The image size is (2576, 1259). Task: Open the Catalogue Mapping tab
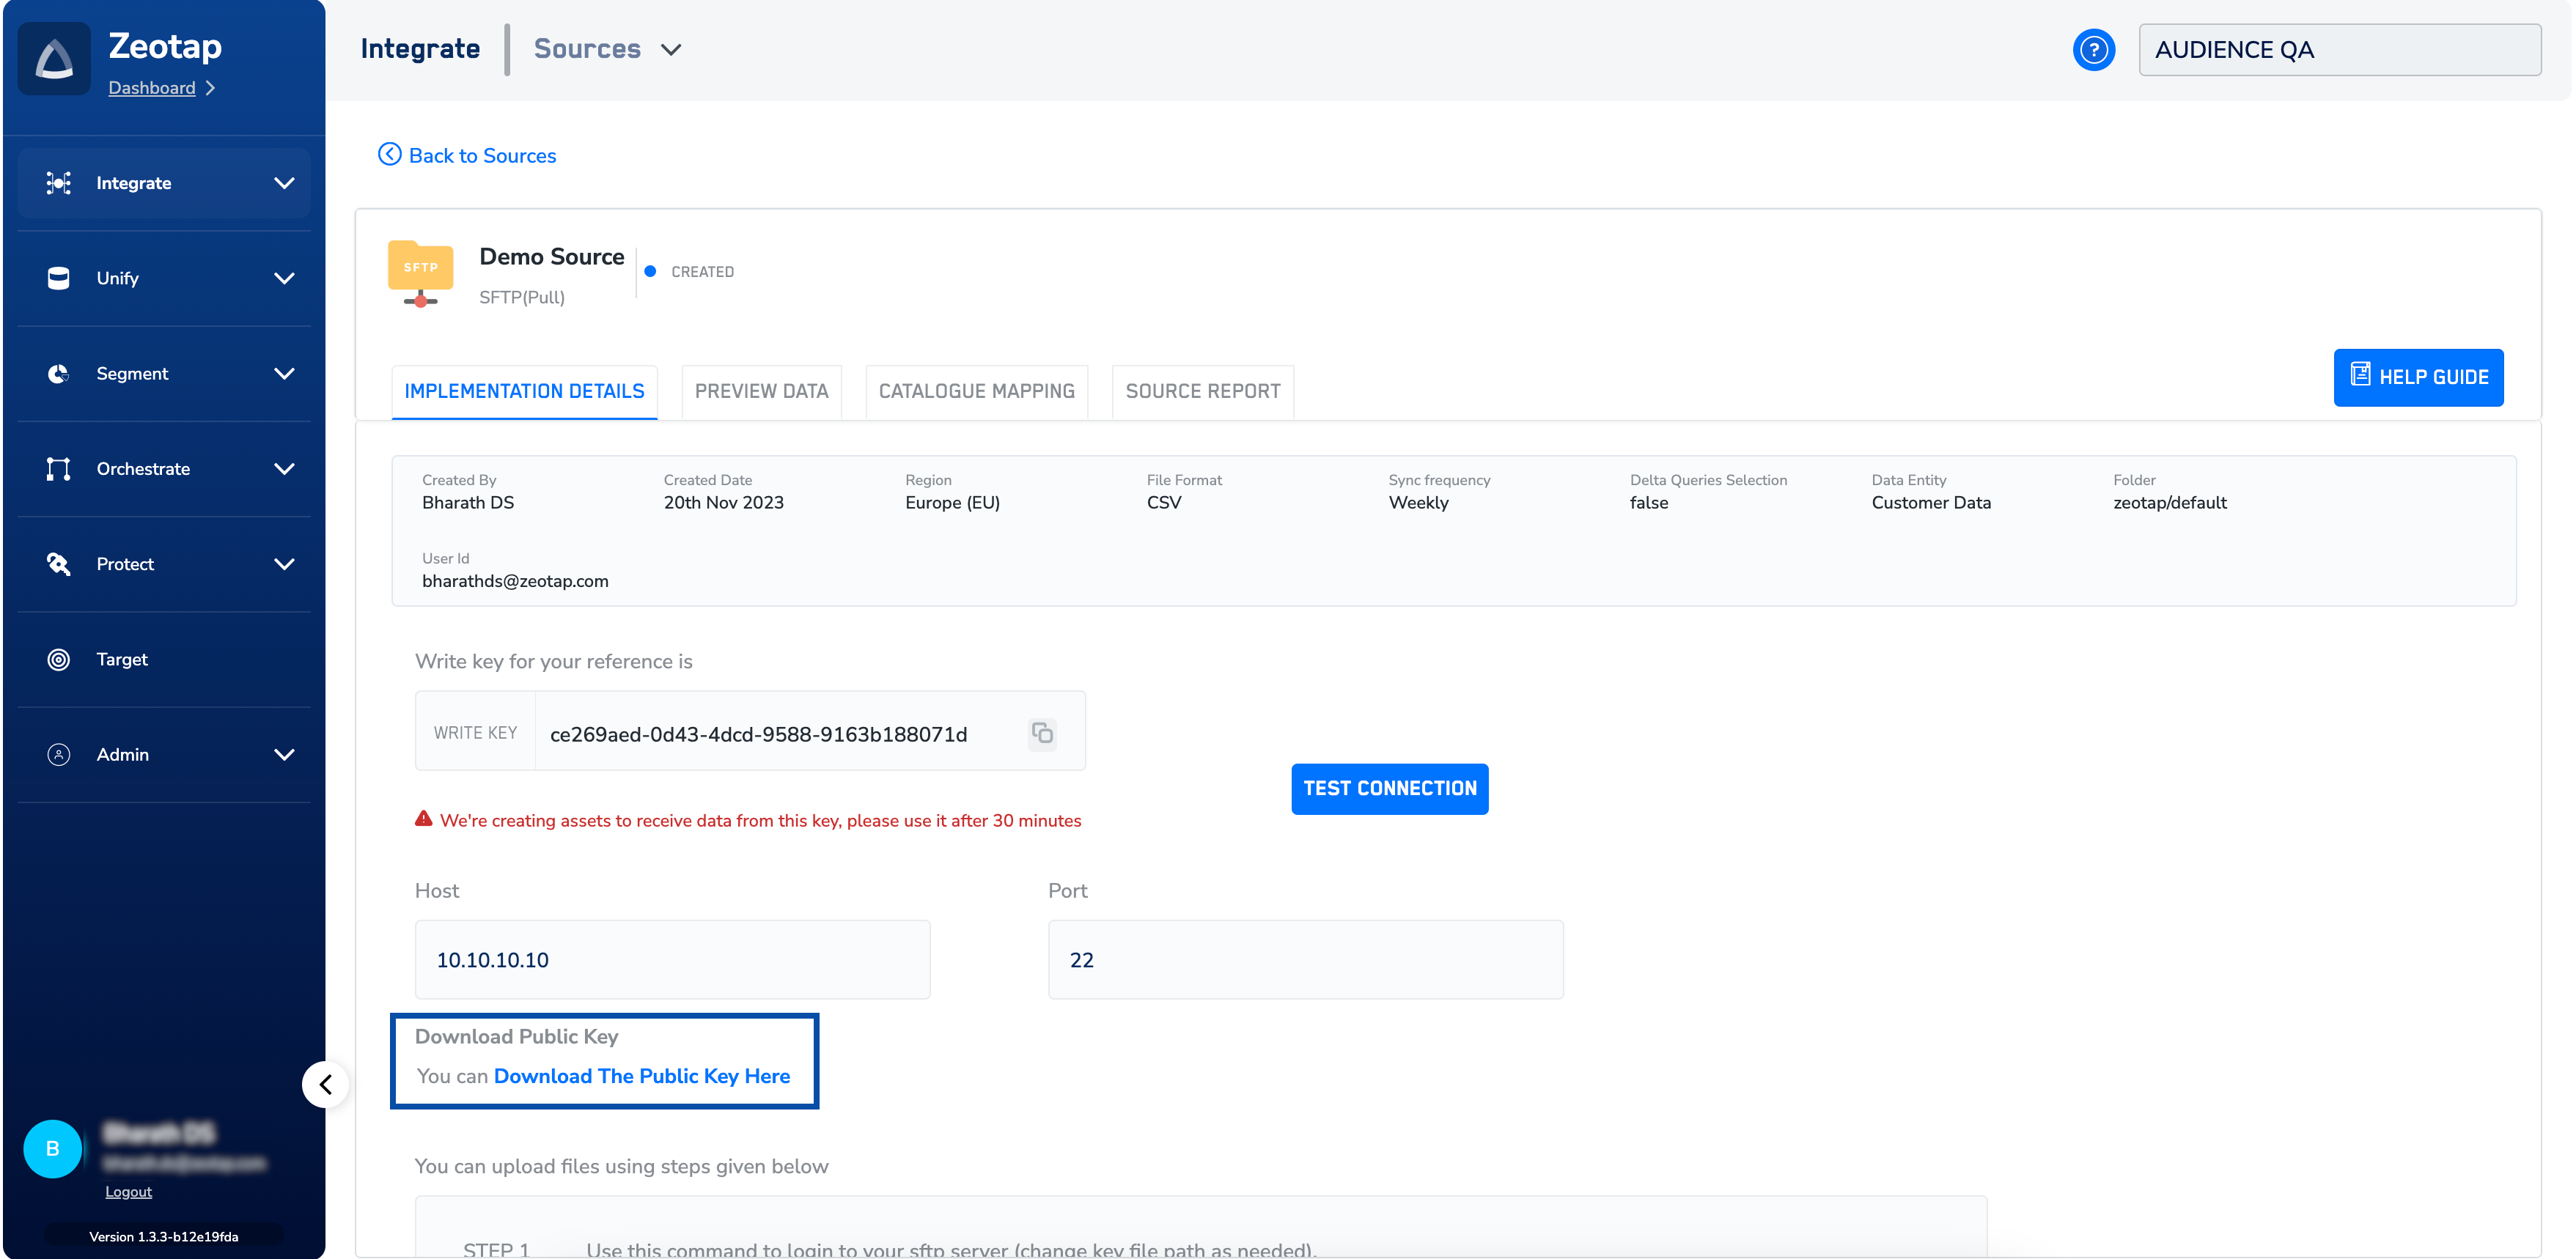976,391
